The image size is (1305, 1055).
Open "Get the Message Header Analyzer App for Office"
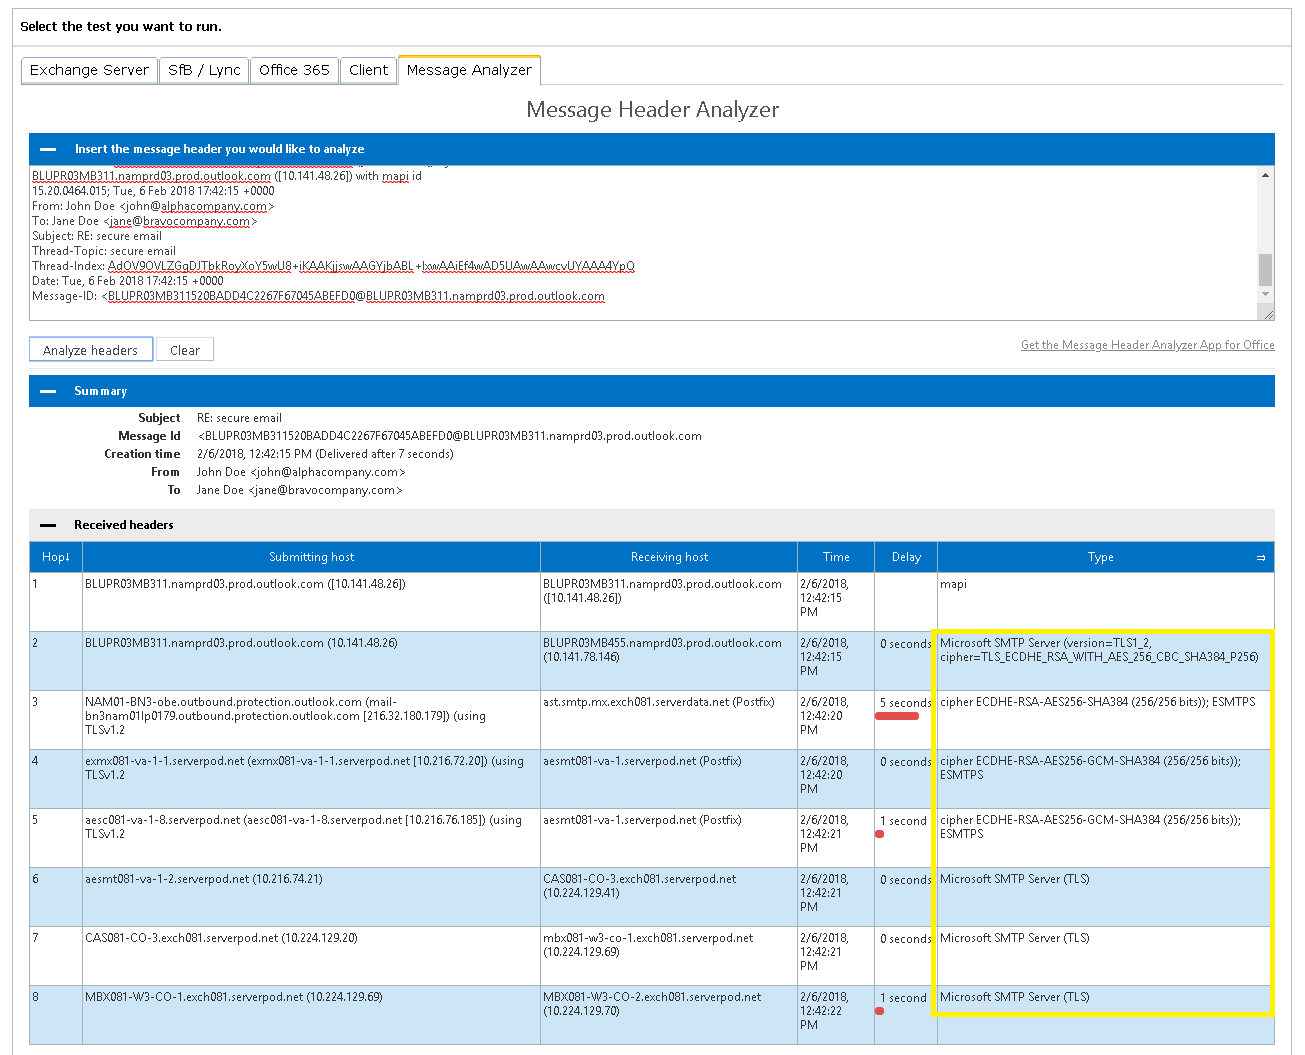click(1147, 344)
